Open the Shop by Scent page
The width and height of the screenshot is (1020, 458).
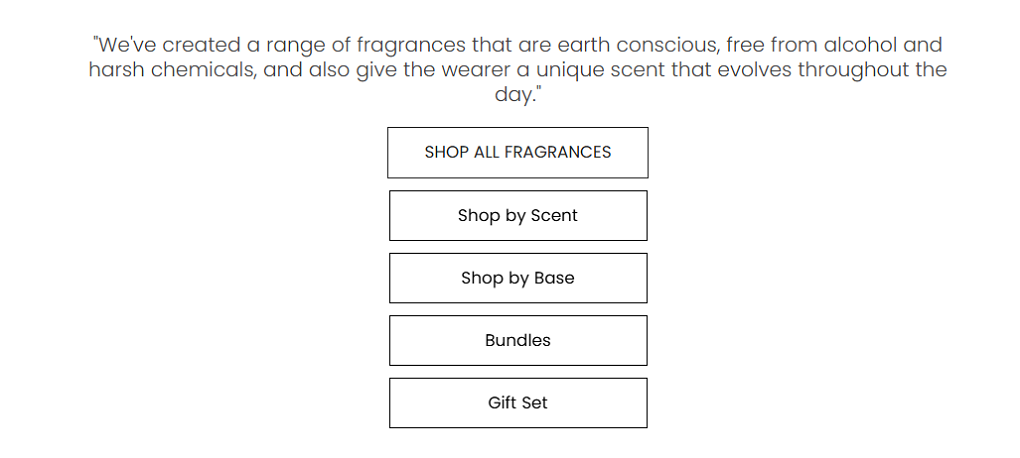(x=518, y=215)
